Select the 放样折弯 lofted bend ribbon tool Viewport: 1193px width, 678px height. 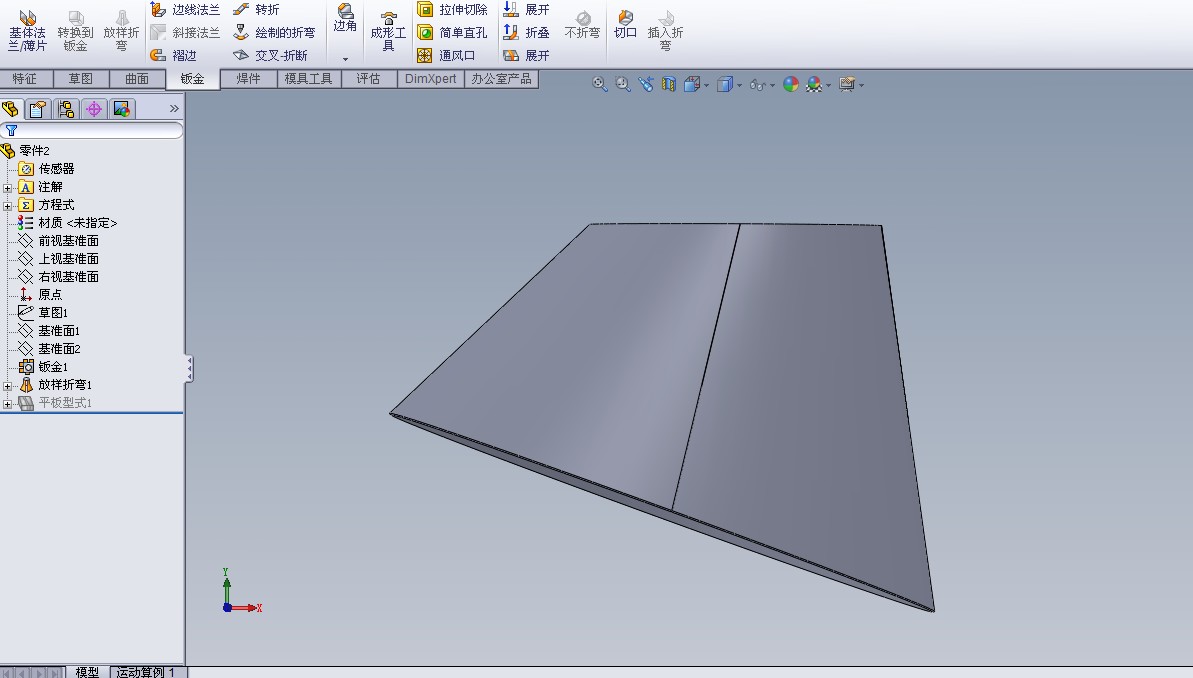coord(122,30)
